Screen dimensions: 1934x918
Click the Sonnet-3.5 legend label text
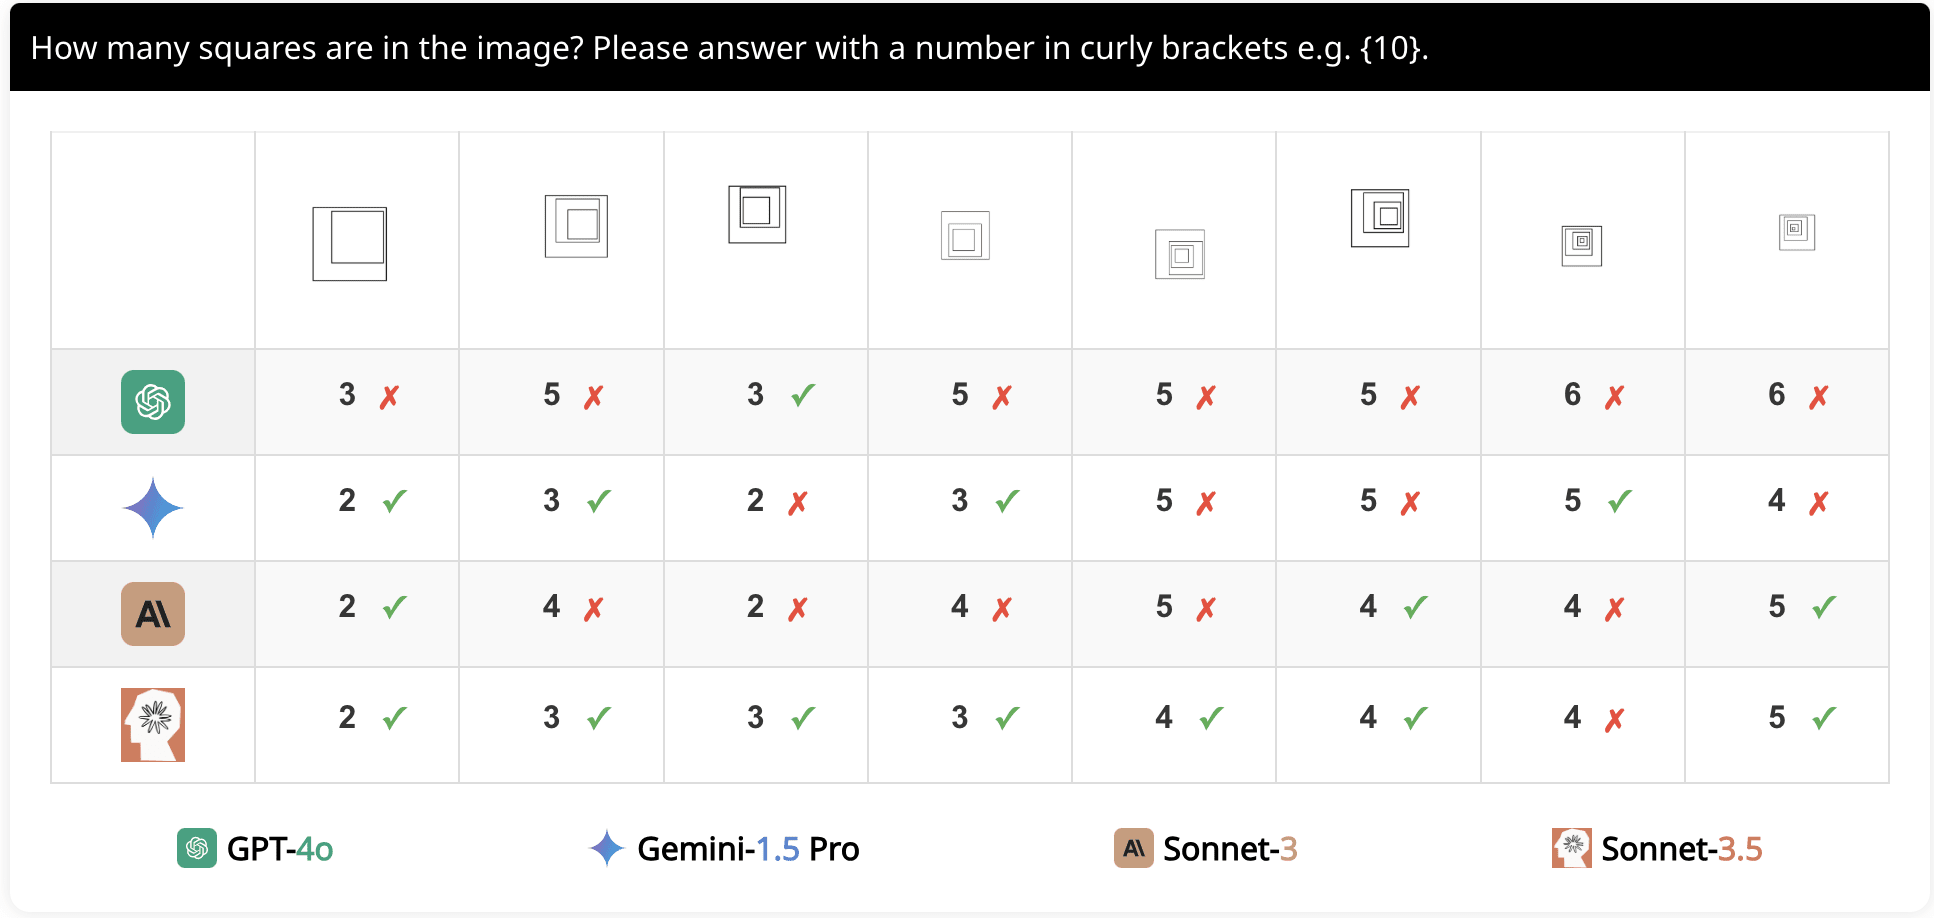pos(1681,849)
